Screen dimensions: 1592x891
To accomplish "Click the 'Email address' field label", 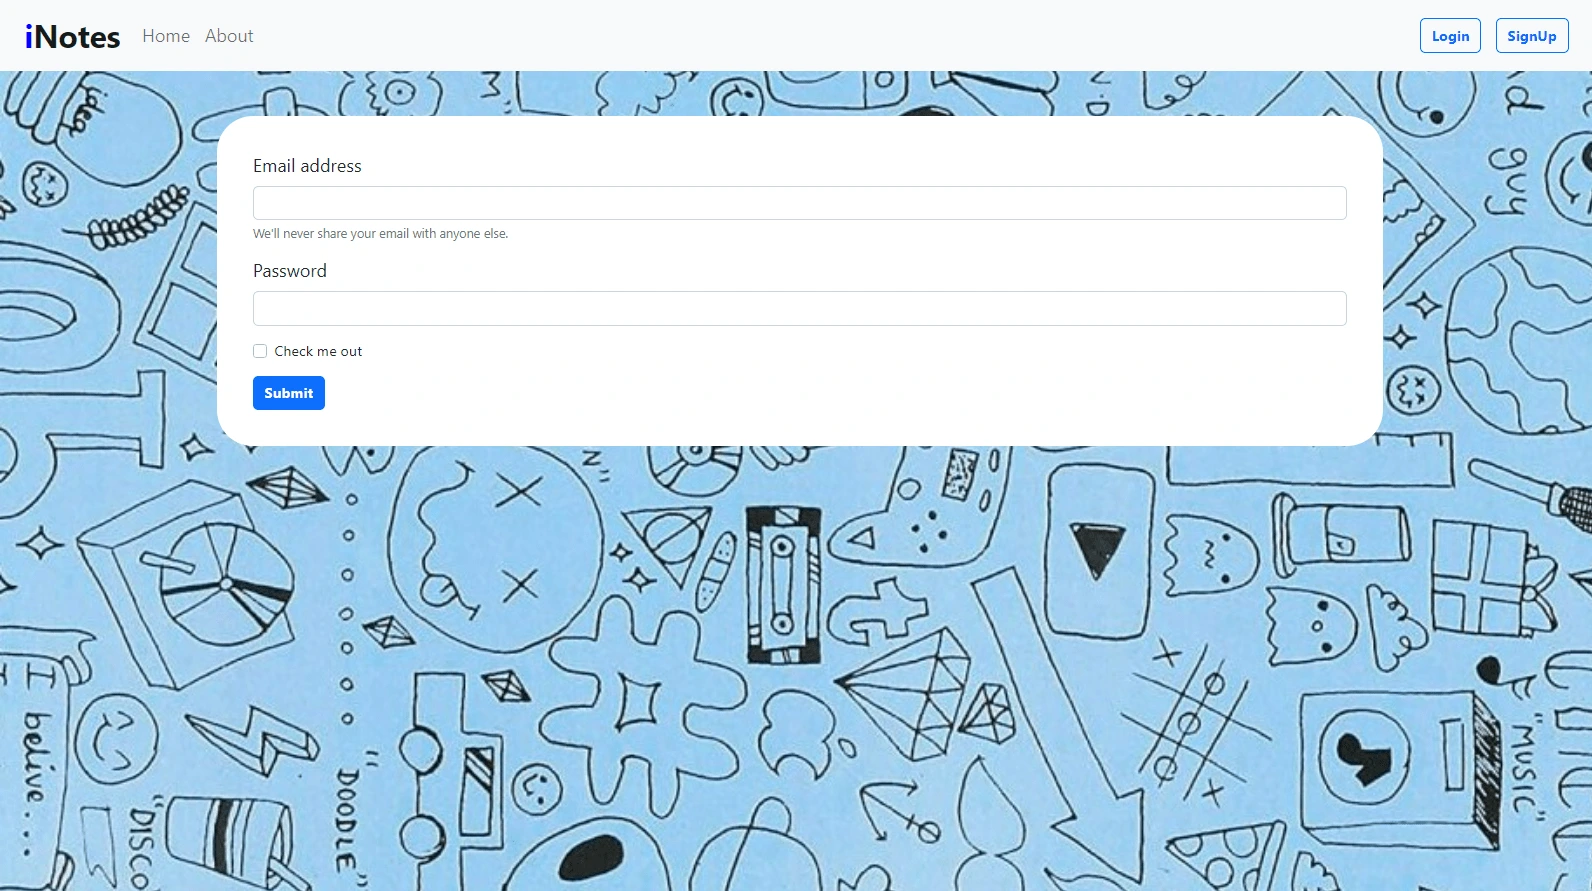I will click(307, 166).
